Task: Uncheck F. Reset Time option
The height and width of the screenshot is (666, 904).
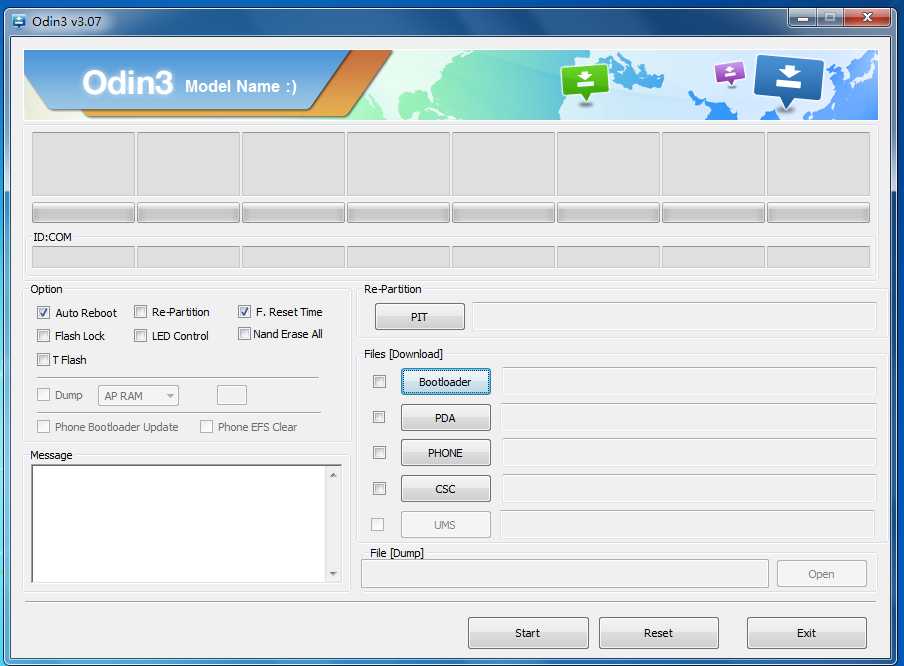Action: pyautogui.click(x=244, y=312)
